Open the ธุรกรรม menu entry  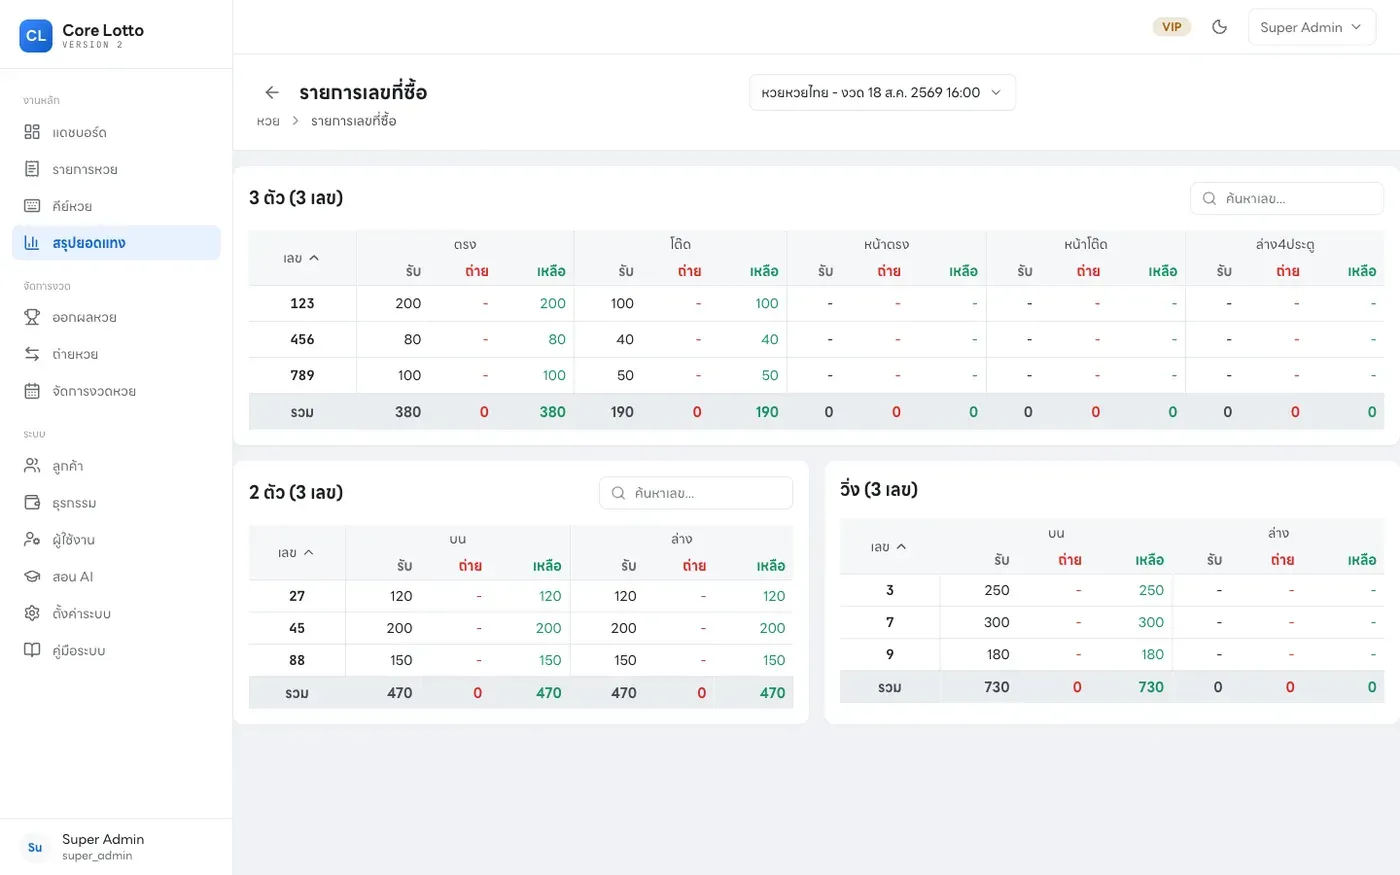click(x=116, y=503)
